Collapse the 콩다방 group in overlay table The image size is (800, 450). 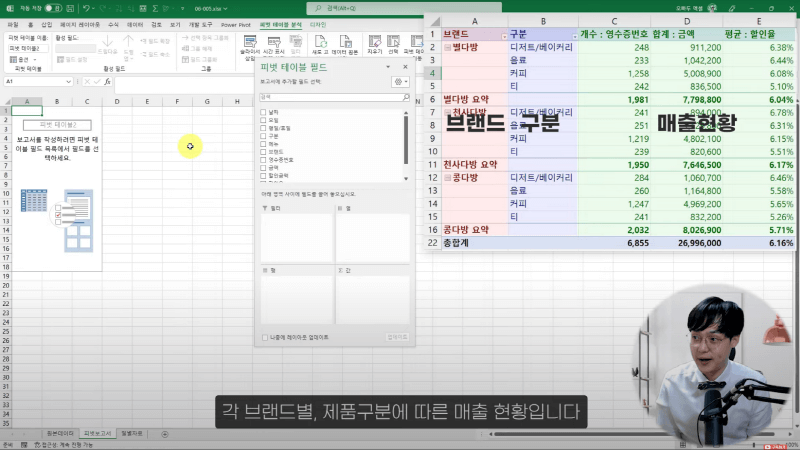pyautogui.click(x=447, y=178)
